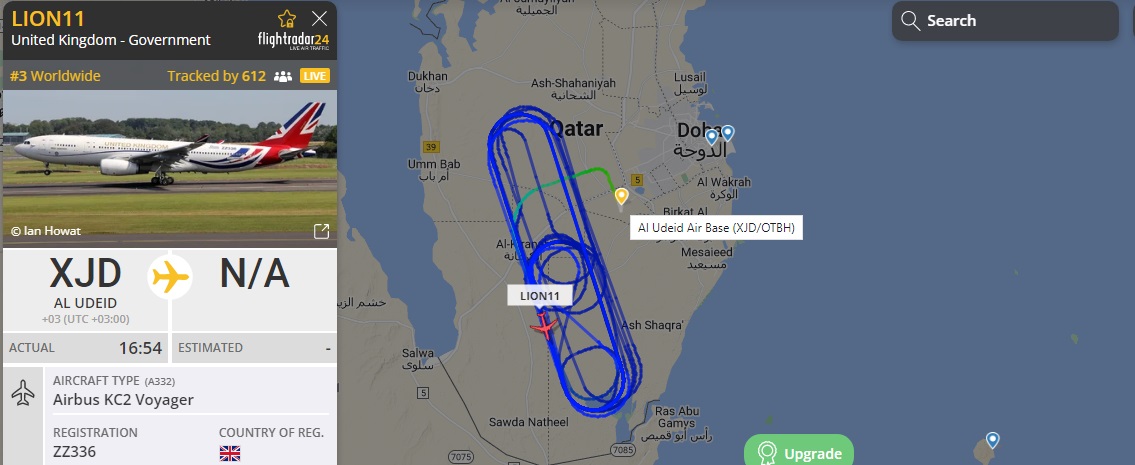
Task: Click the red aircraft icon on map
Action: tap(544, 327)
